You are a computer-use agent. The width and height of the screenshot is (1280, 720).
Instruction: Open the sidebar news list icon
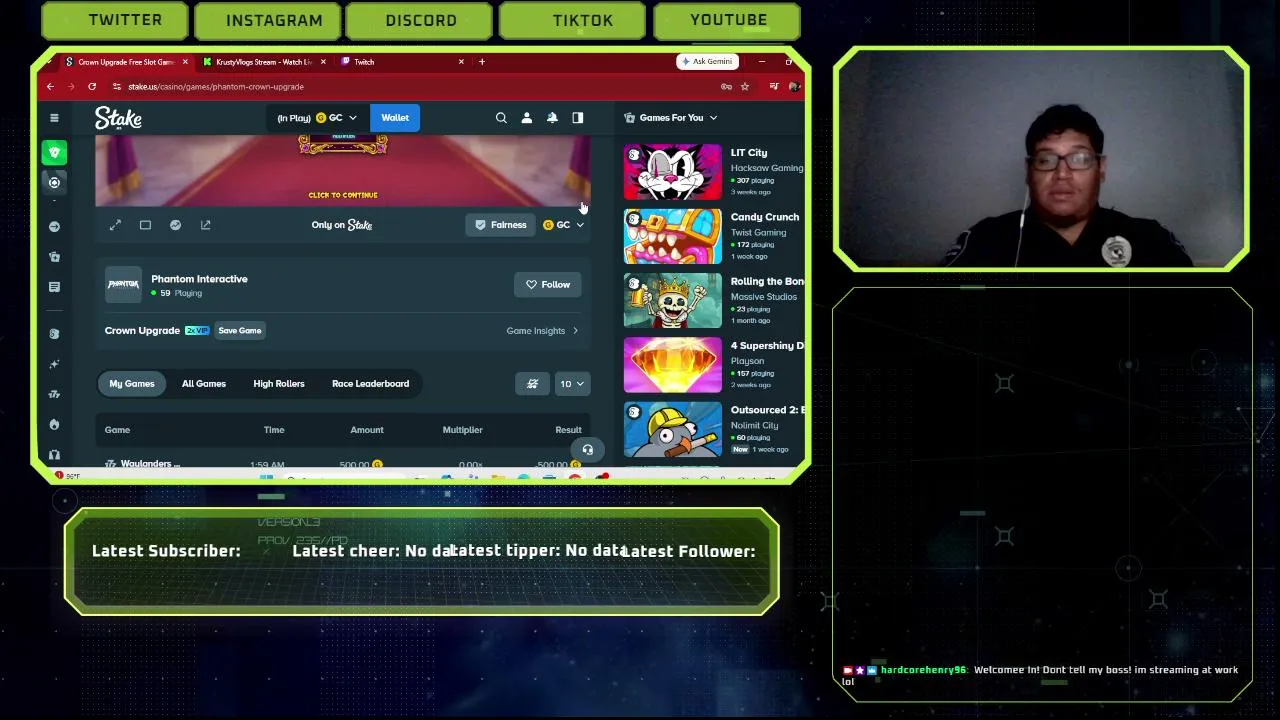click(x=54, y=287)
